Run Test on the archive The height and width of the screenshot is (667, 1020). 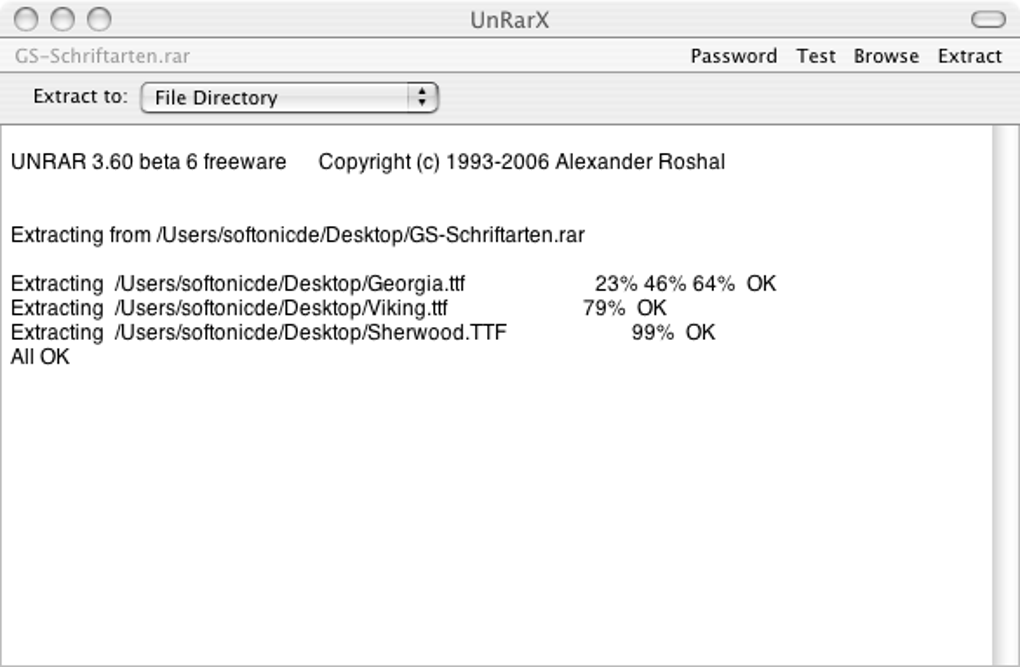(815, 56)
